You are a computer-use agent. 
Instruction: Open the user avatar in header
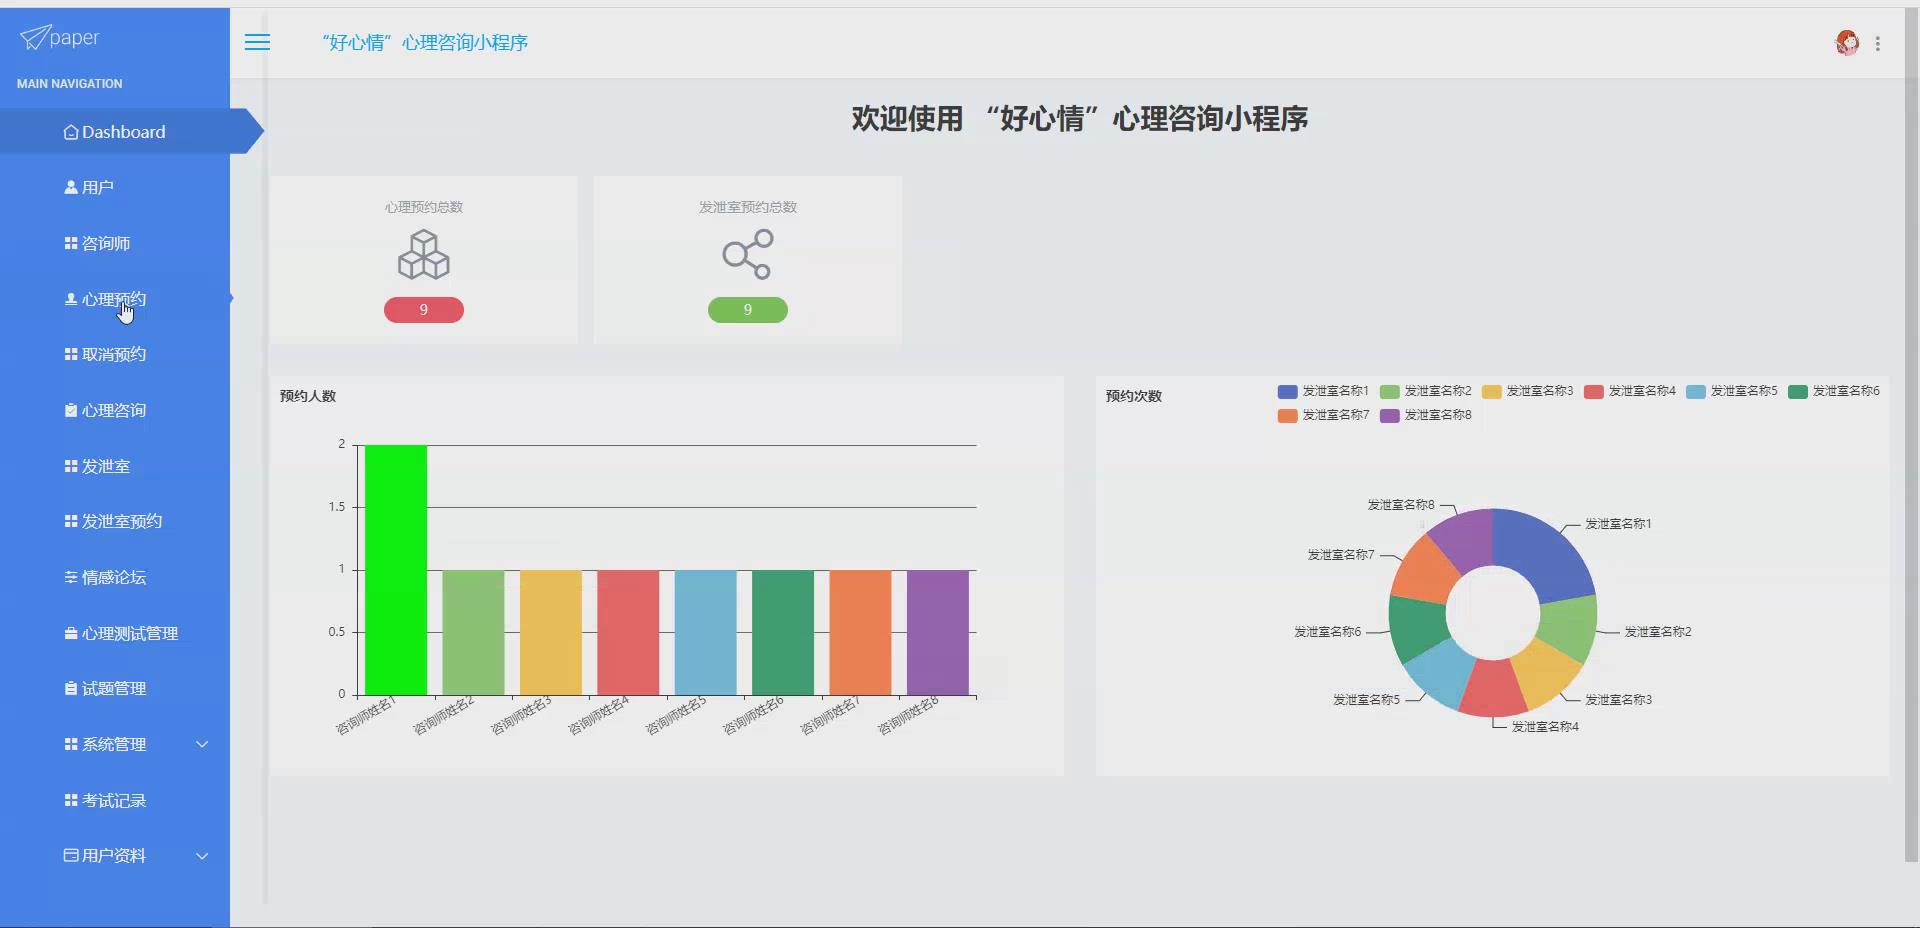(1847, 43)
